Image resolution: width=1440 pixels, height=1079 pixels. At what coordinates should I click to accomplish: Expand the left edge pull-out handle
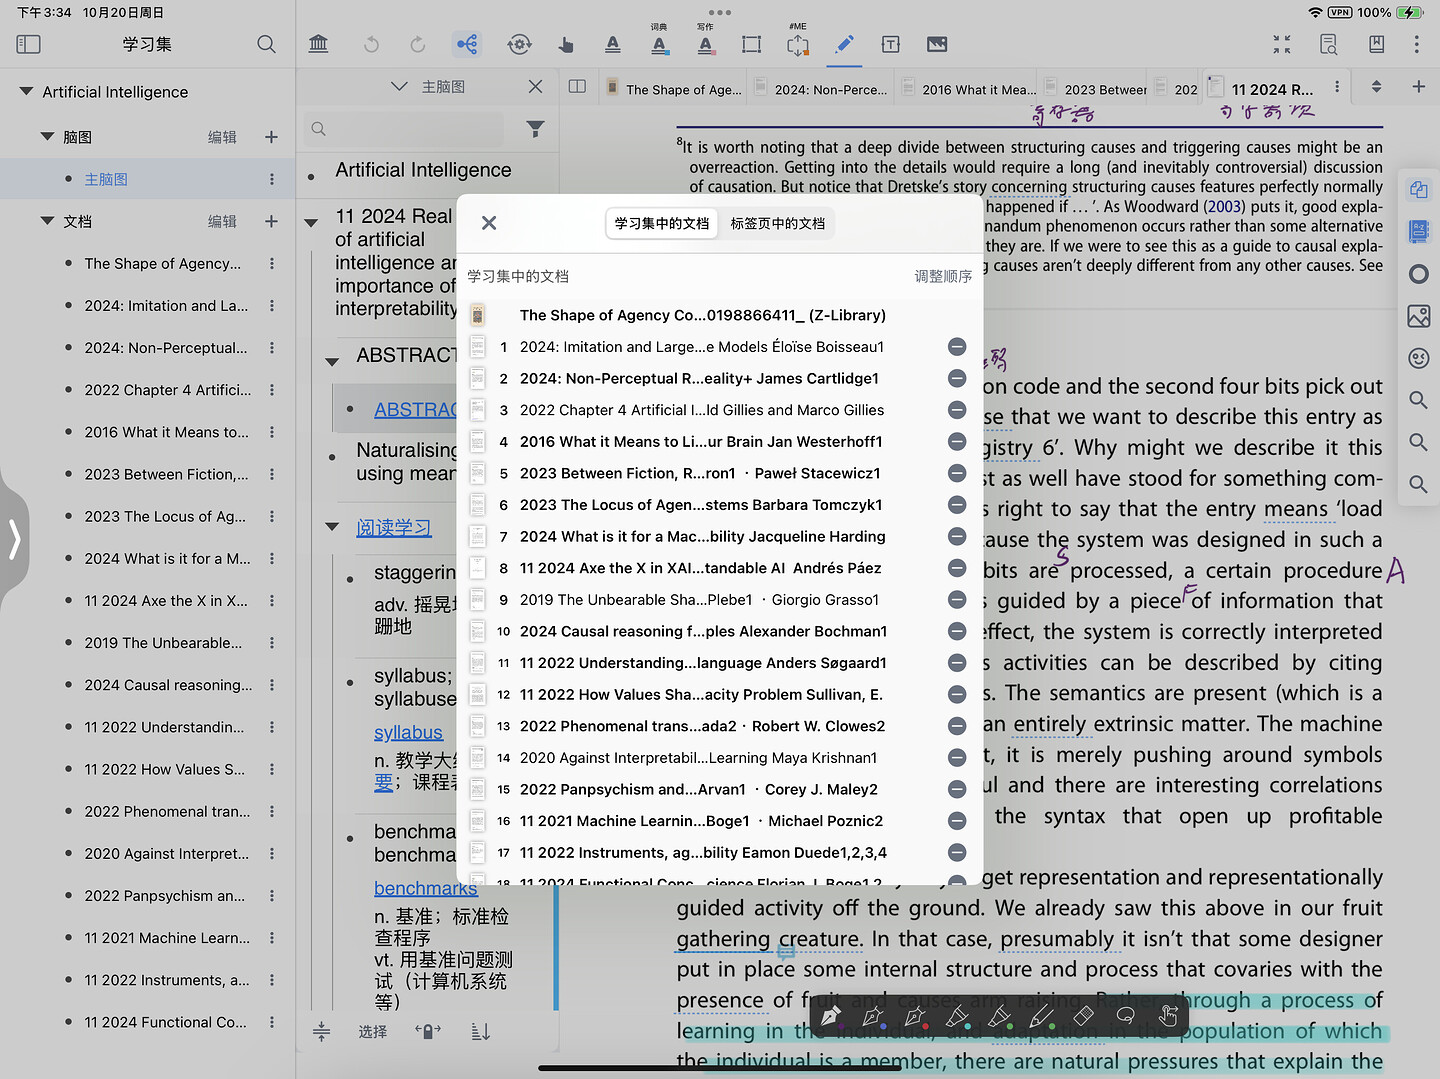click(x=14, y=539)
